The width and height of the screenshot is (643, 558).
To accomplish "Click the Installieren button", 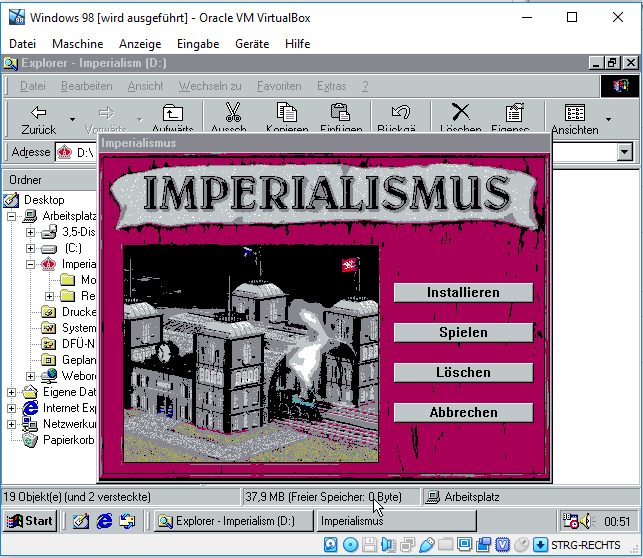I will (463, 293).
